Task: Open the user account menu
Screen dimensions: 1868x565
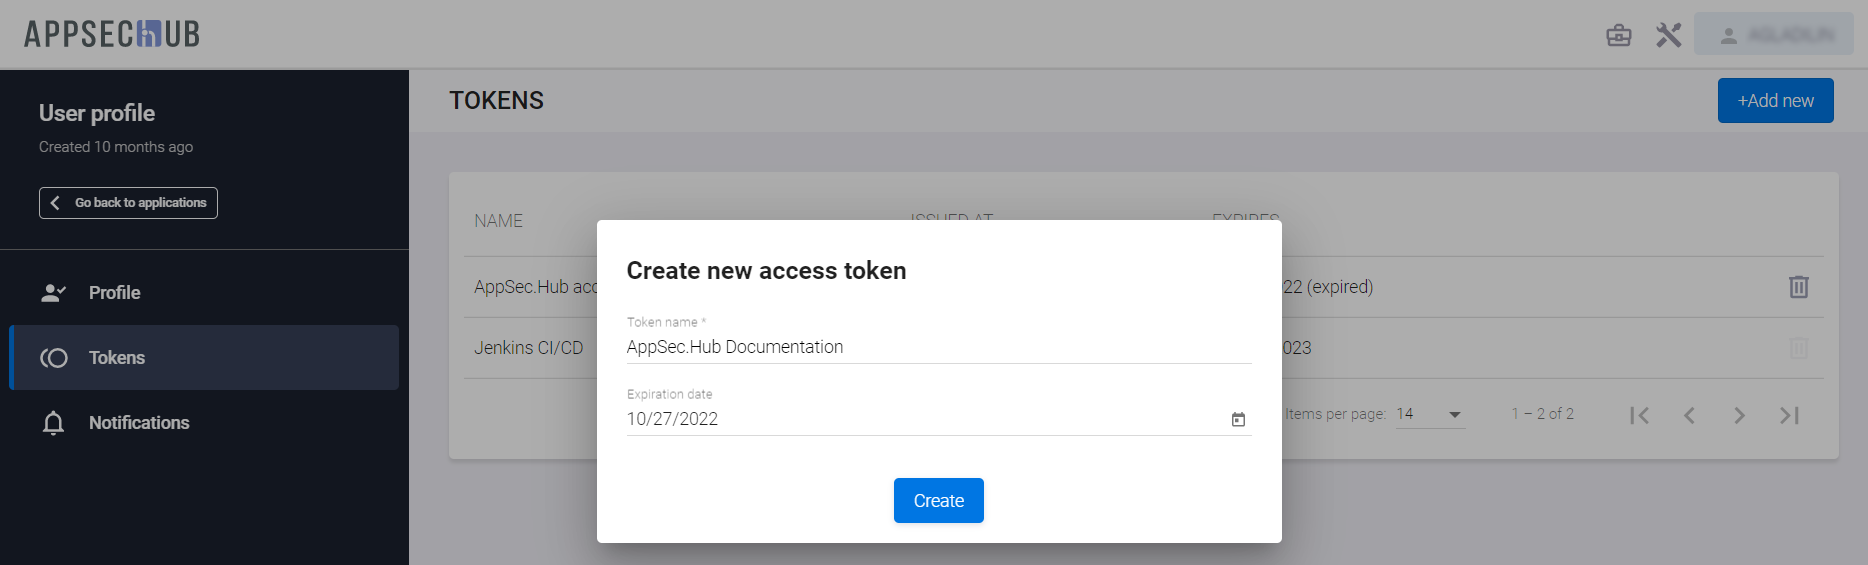Action: coord(1773,35)
